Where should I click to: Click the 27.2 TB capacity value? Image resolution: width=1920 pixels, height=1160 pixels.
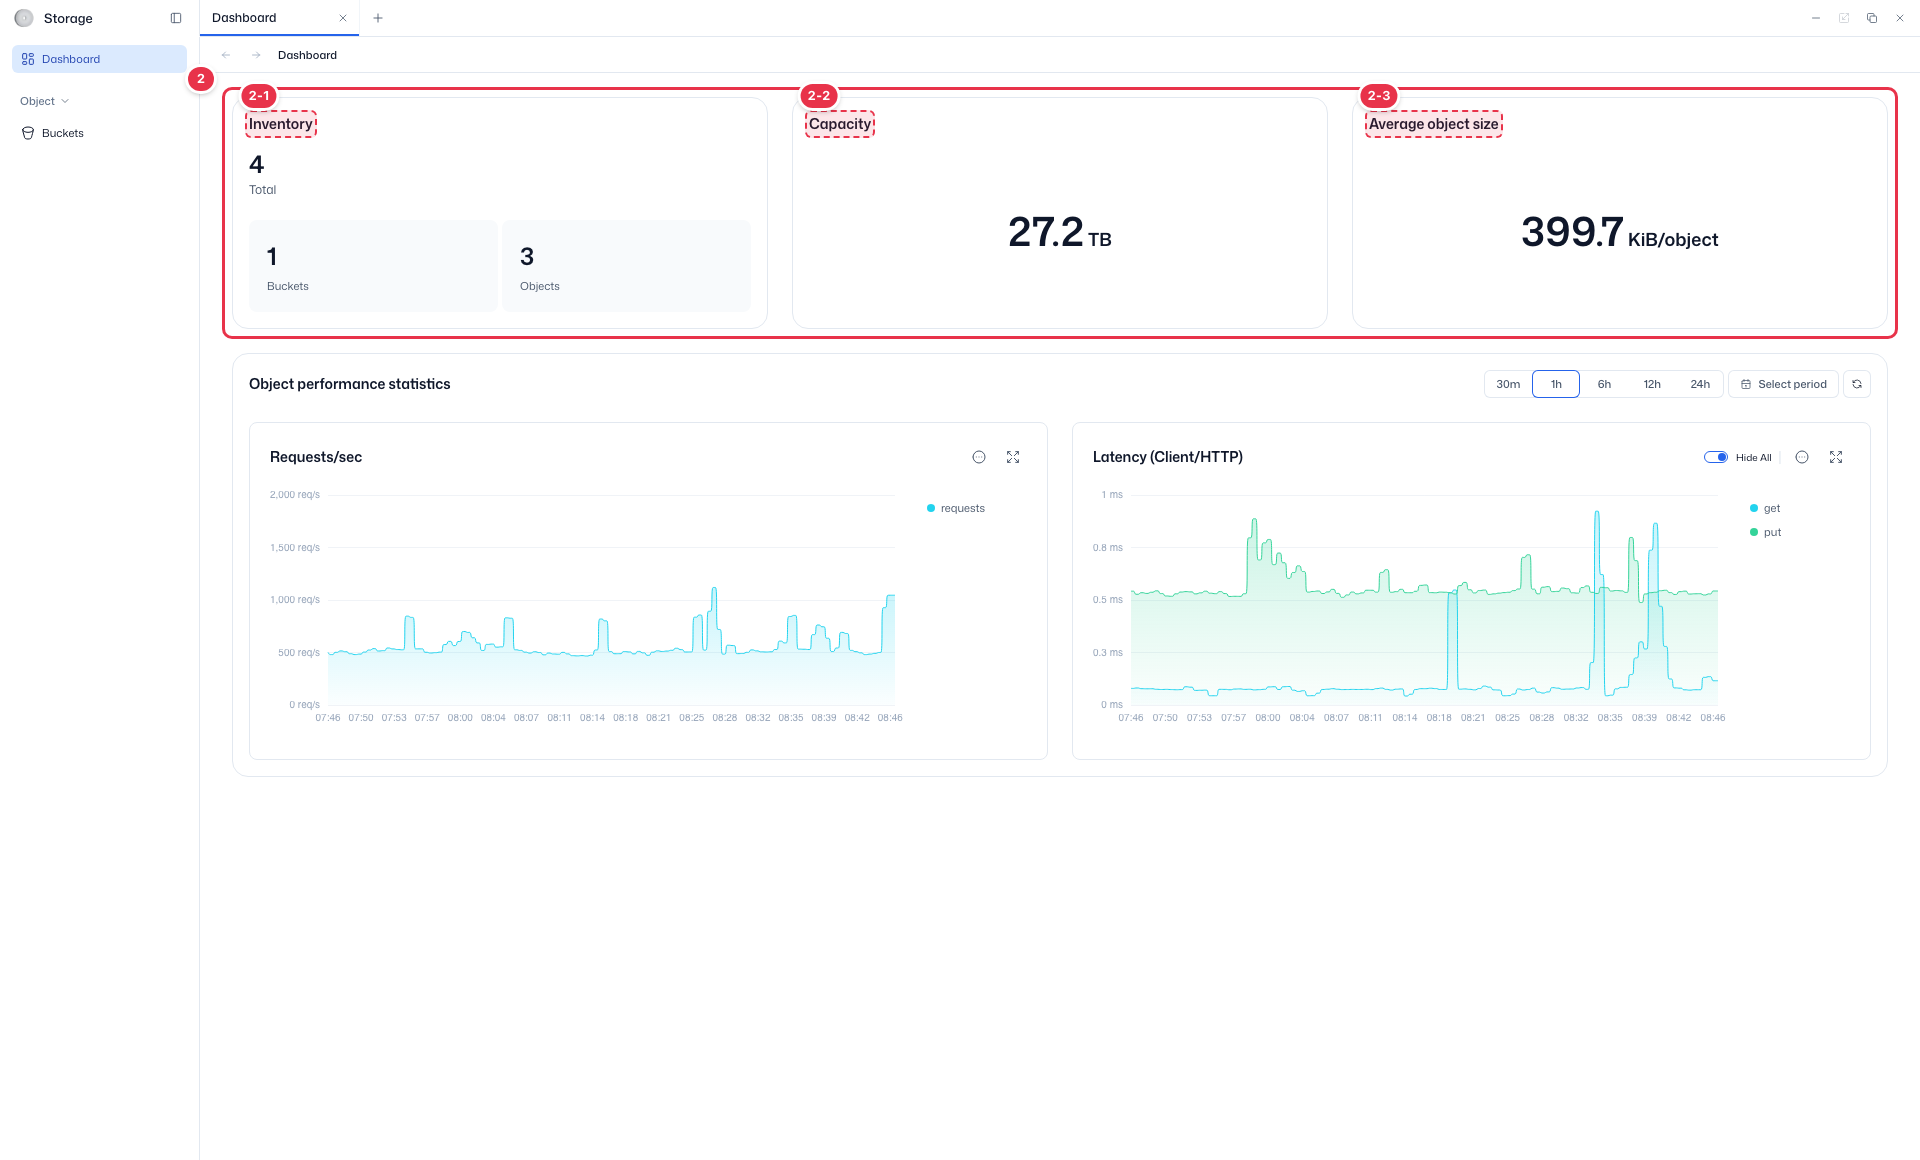tap(1059, 232)
